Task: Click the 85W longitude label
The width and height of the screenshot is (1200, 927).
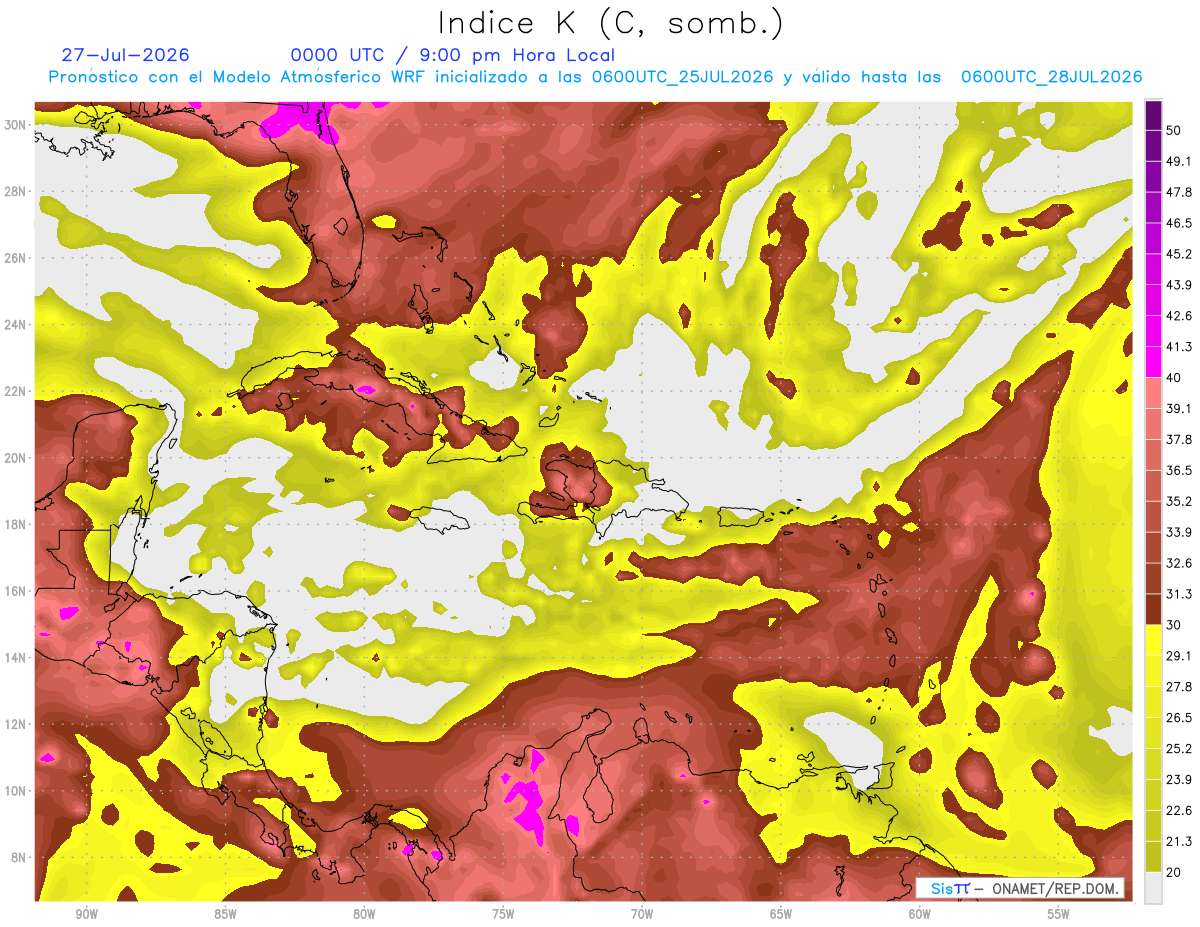Action: (225, 914)
